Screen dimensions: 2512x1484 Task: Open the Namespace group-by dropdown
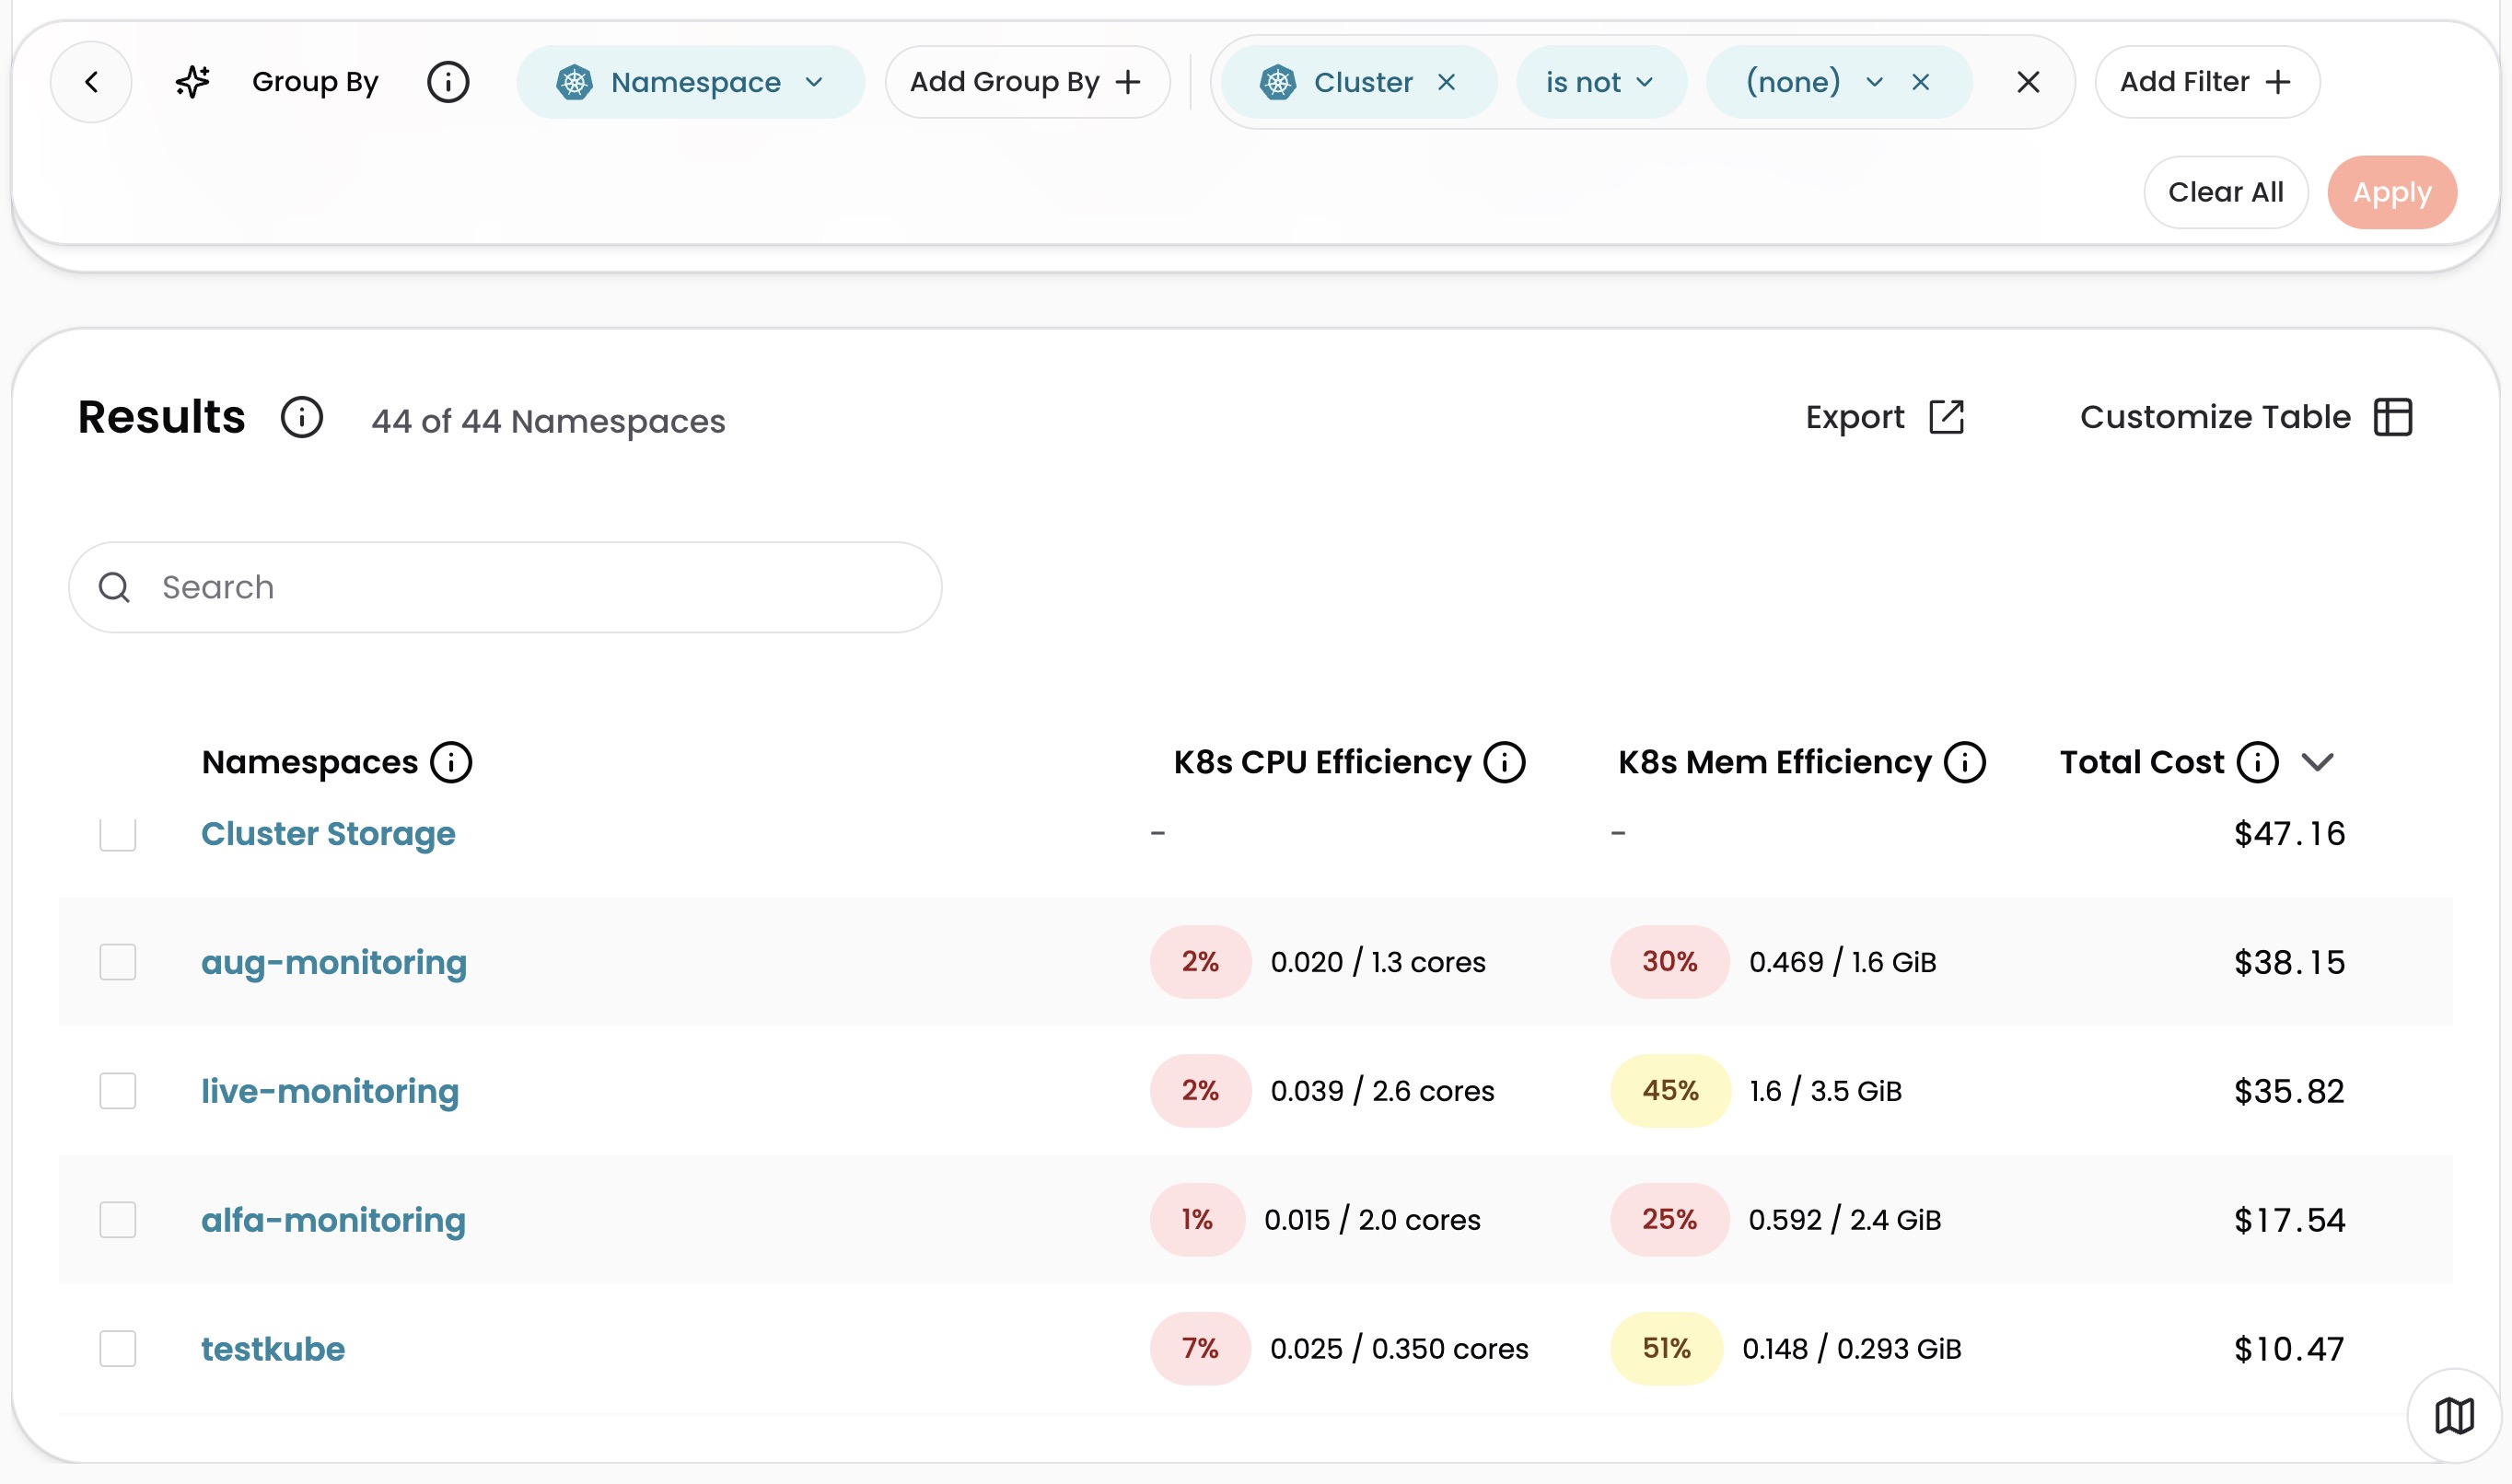[x=691, y=82]
